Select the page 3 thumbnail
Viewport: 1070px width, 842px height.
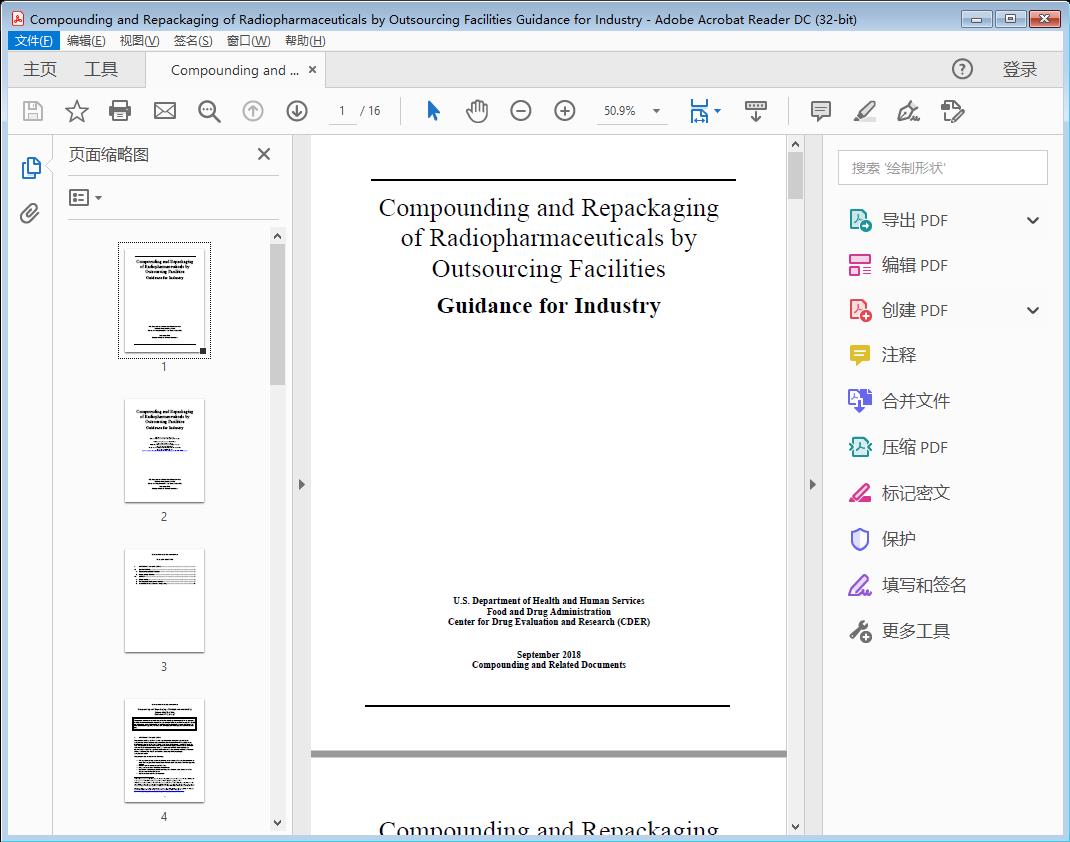[x=163, y=601]
